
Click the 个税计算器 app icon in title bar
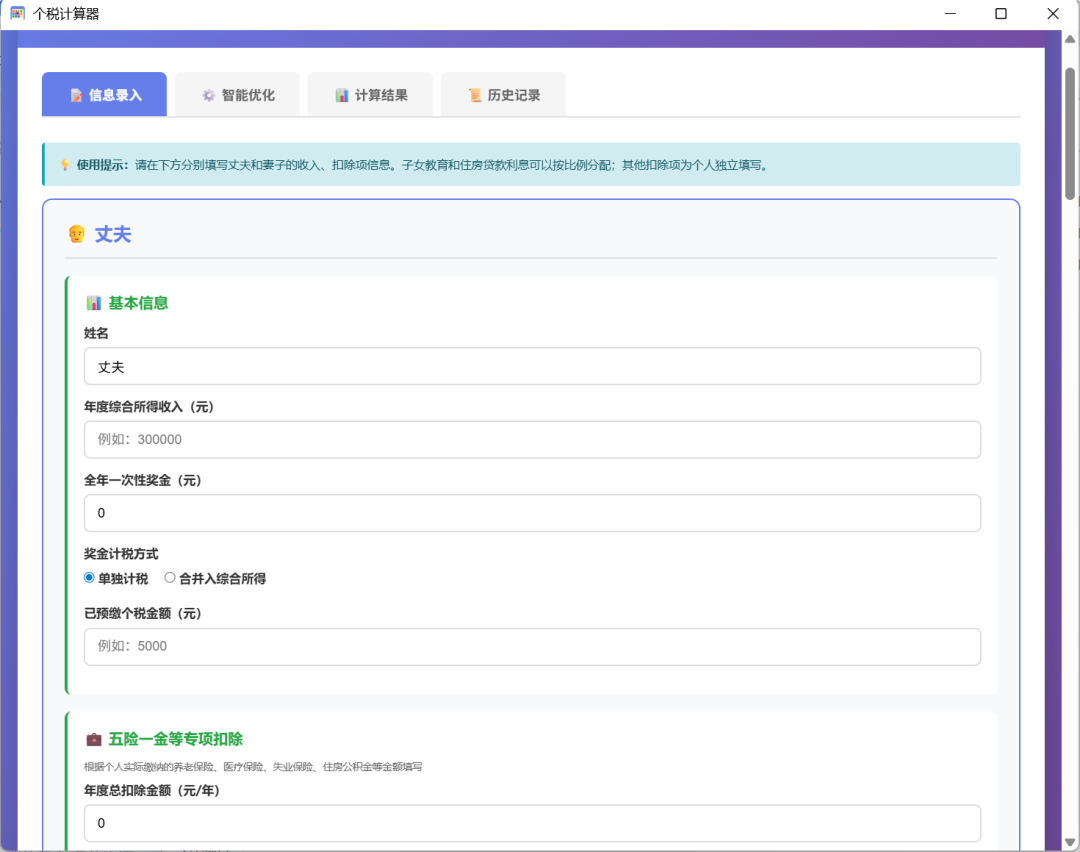(x=17, y=14)
